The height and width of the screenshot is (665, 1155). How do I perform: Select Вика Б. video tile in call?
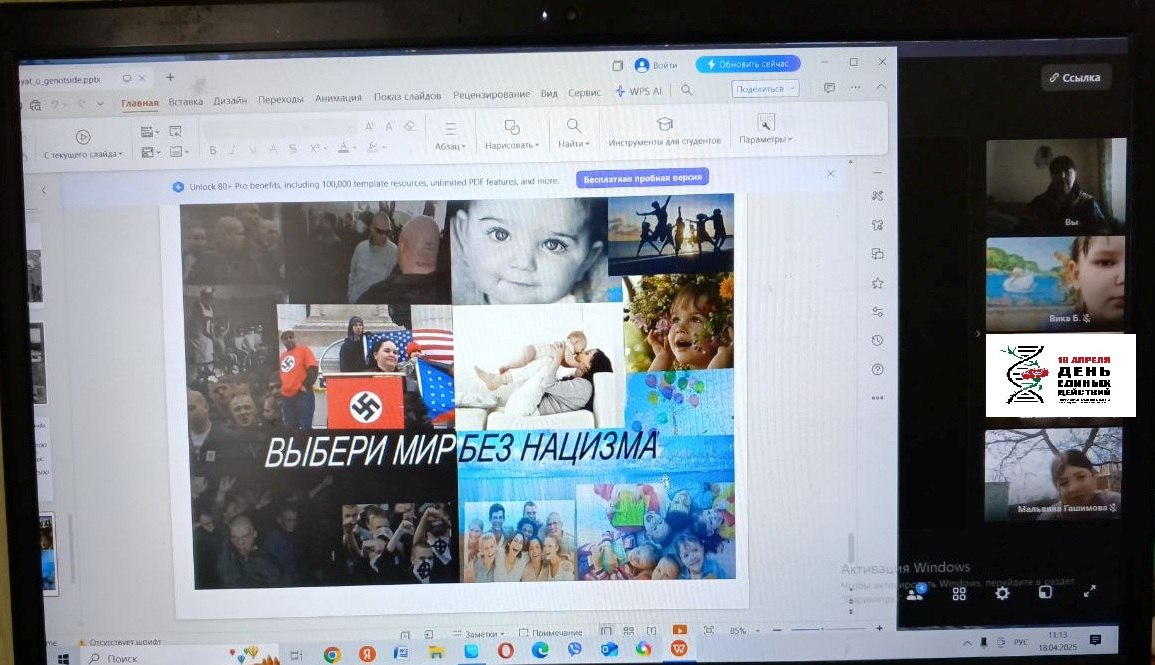1056,284
